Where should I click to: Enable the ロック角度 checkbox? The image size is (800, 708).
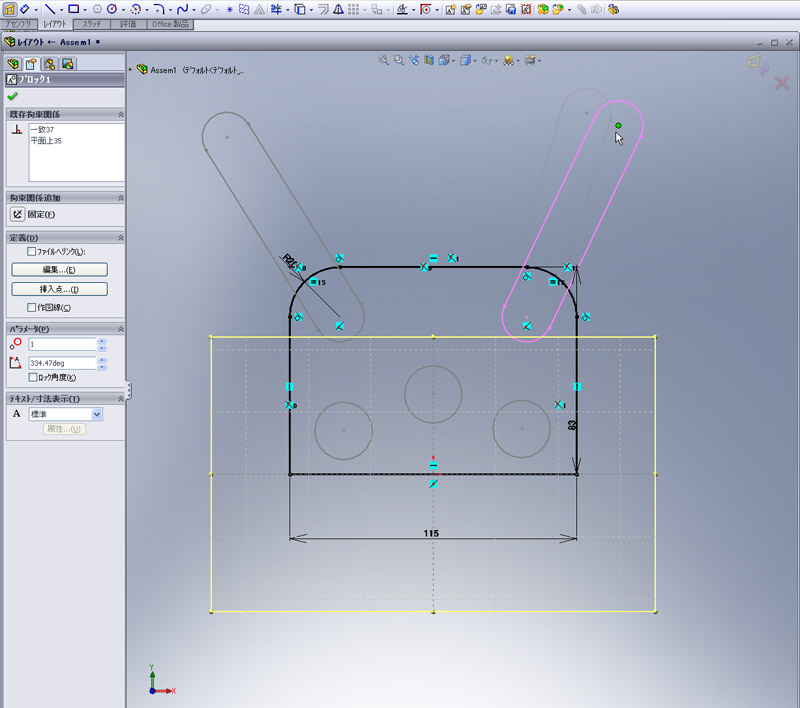pyautogui.click(x=32, y=377)
